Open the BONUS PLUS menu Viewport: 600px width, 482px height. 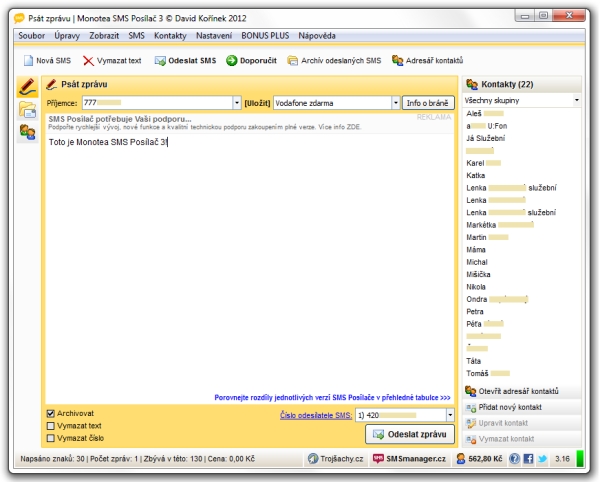click(x=265, y=36)
